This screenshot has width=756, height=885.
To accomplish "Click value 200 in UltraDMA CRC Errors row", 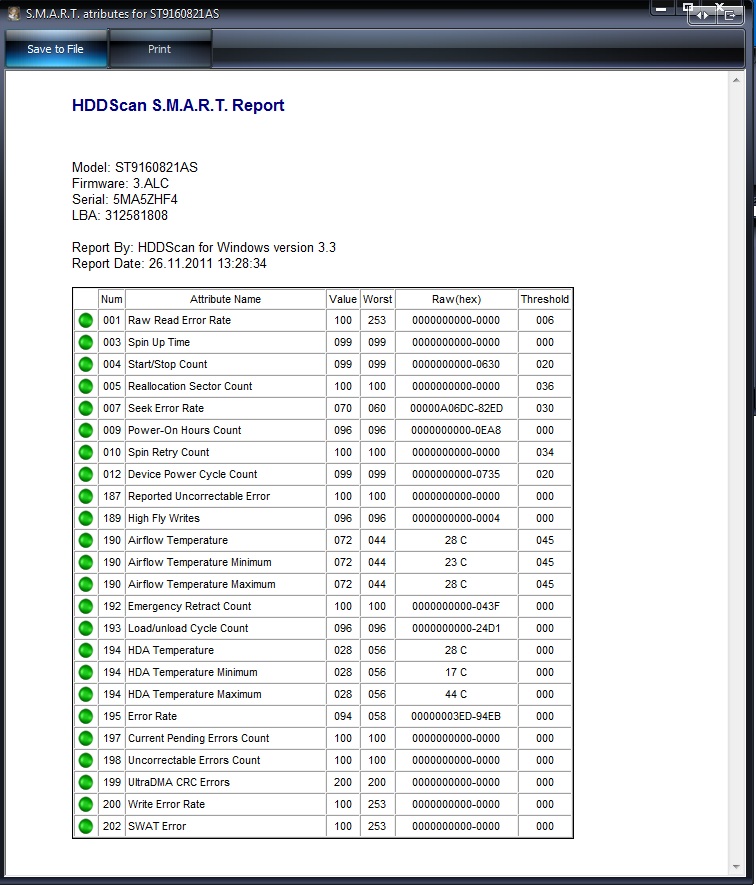I will 343,782.
